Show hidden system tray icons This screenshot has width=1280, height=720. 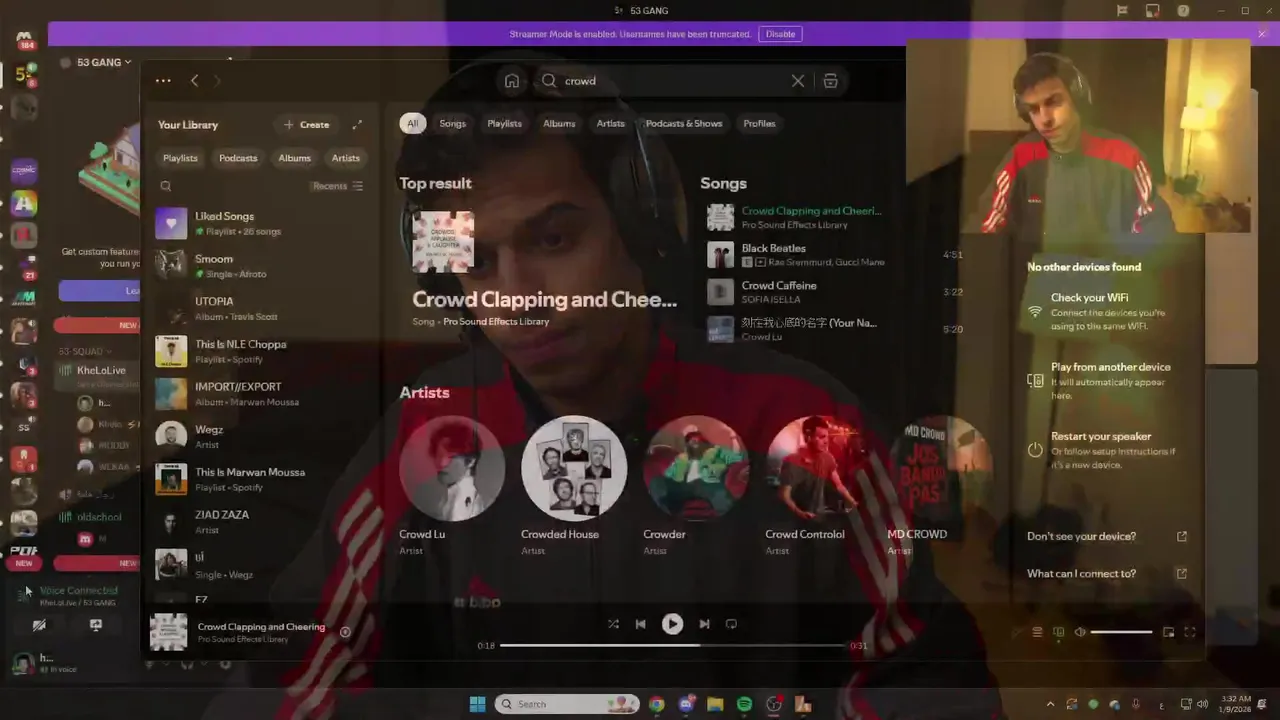pyautogui.click(x=1049, y=704)
